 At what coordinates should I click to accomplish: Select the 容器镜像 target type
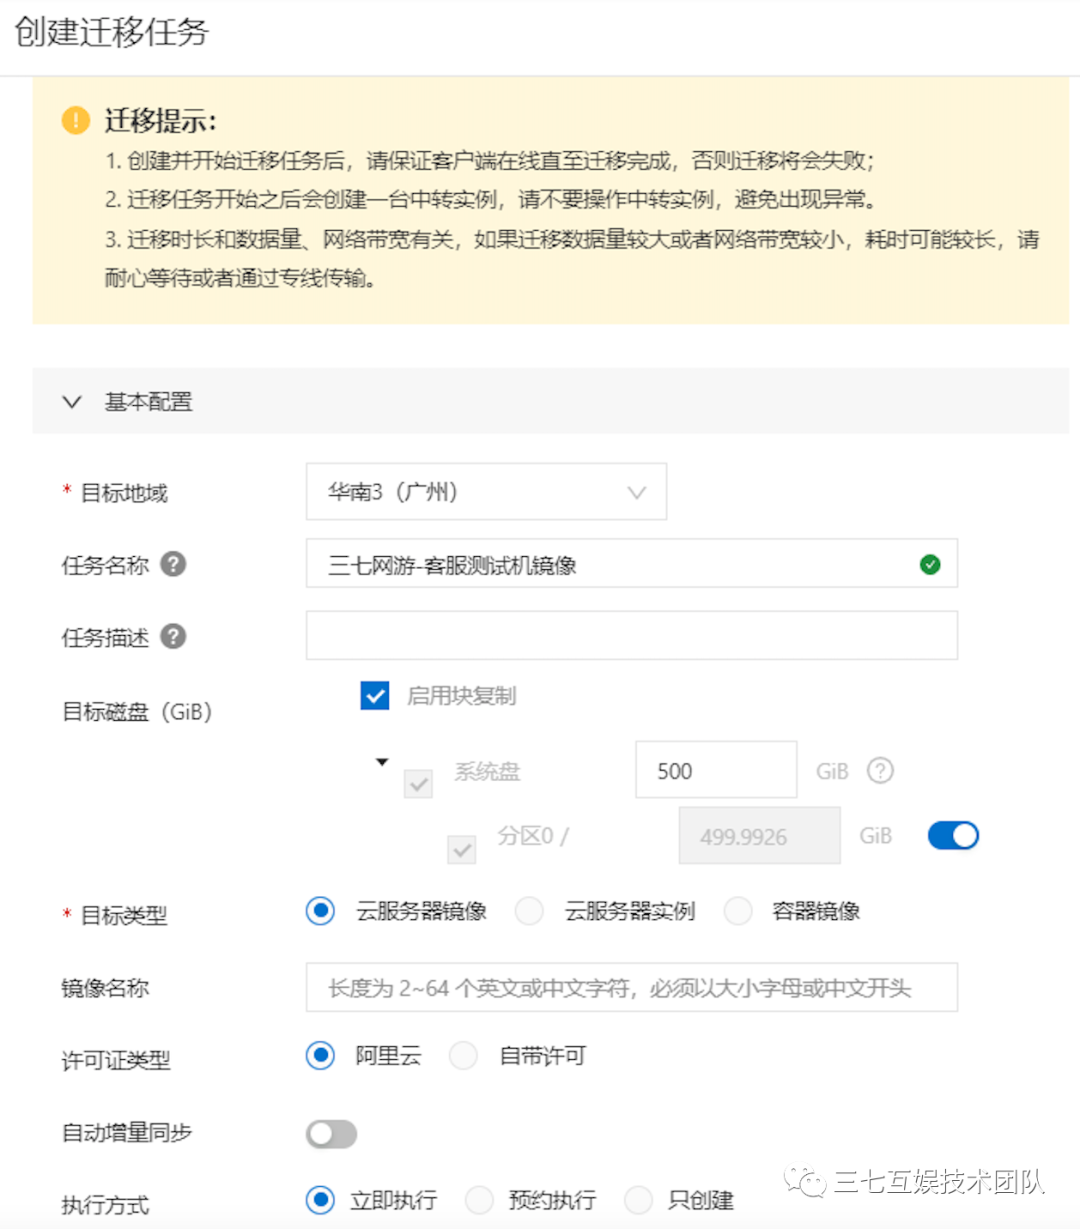(x=738, y=911)
